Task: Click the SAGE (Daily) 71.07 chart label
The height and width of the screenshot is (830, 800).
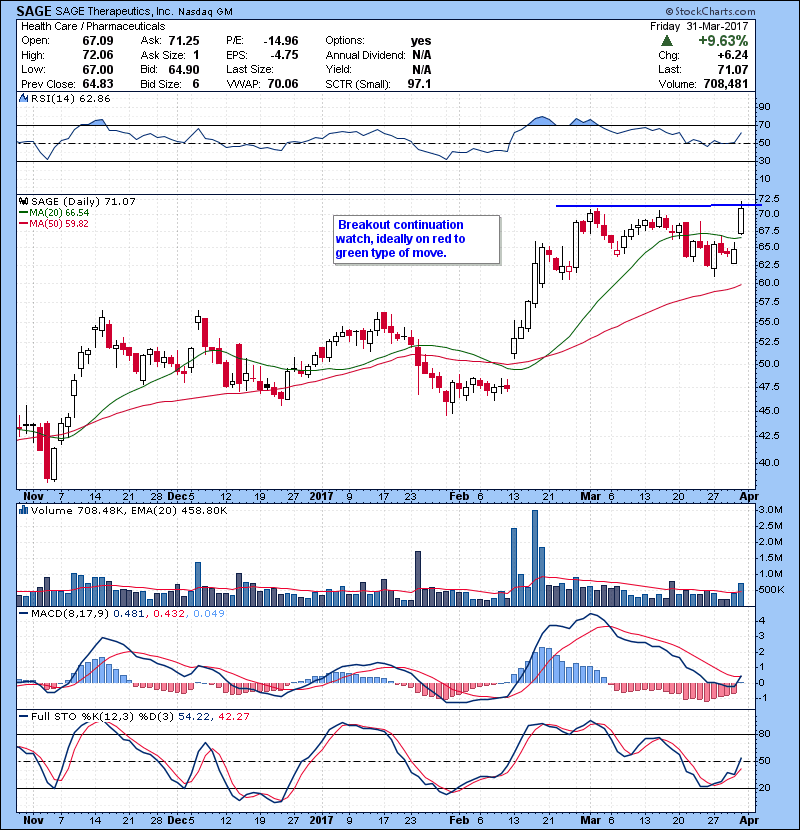Action: (83, 202)
